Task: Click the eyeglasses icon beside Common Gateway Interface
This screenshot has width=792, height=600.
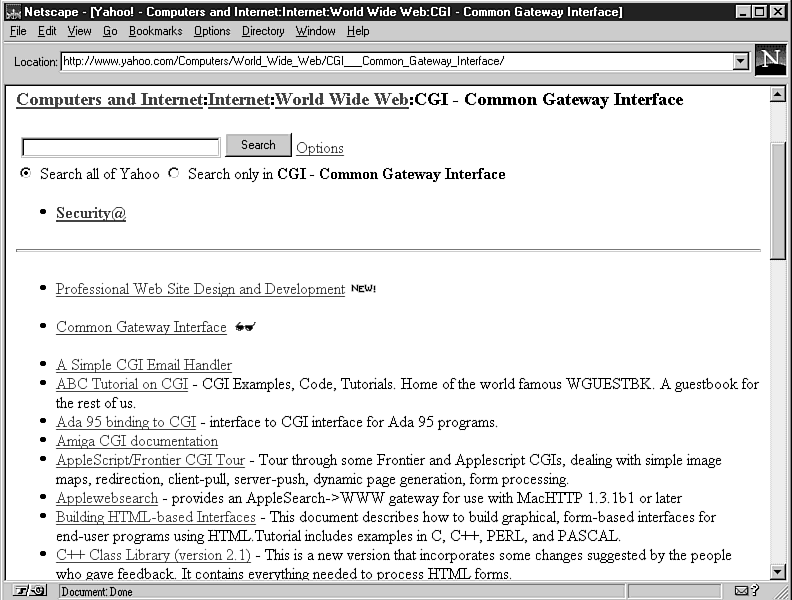Action: pyautogui.click(x=245, y=327)
